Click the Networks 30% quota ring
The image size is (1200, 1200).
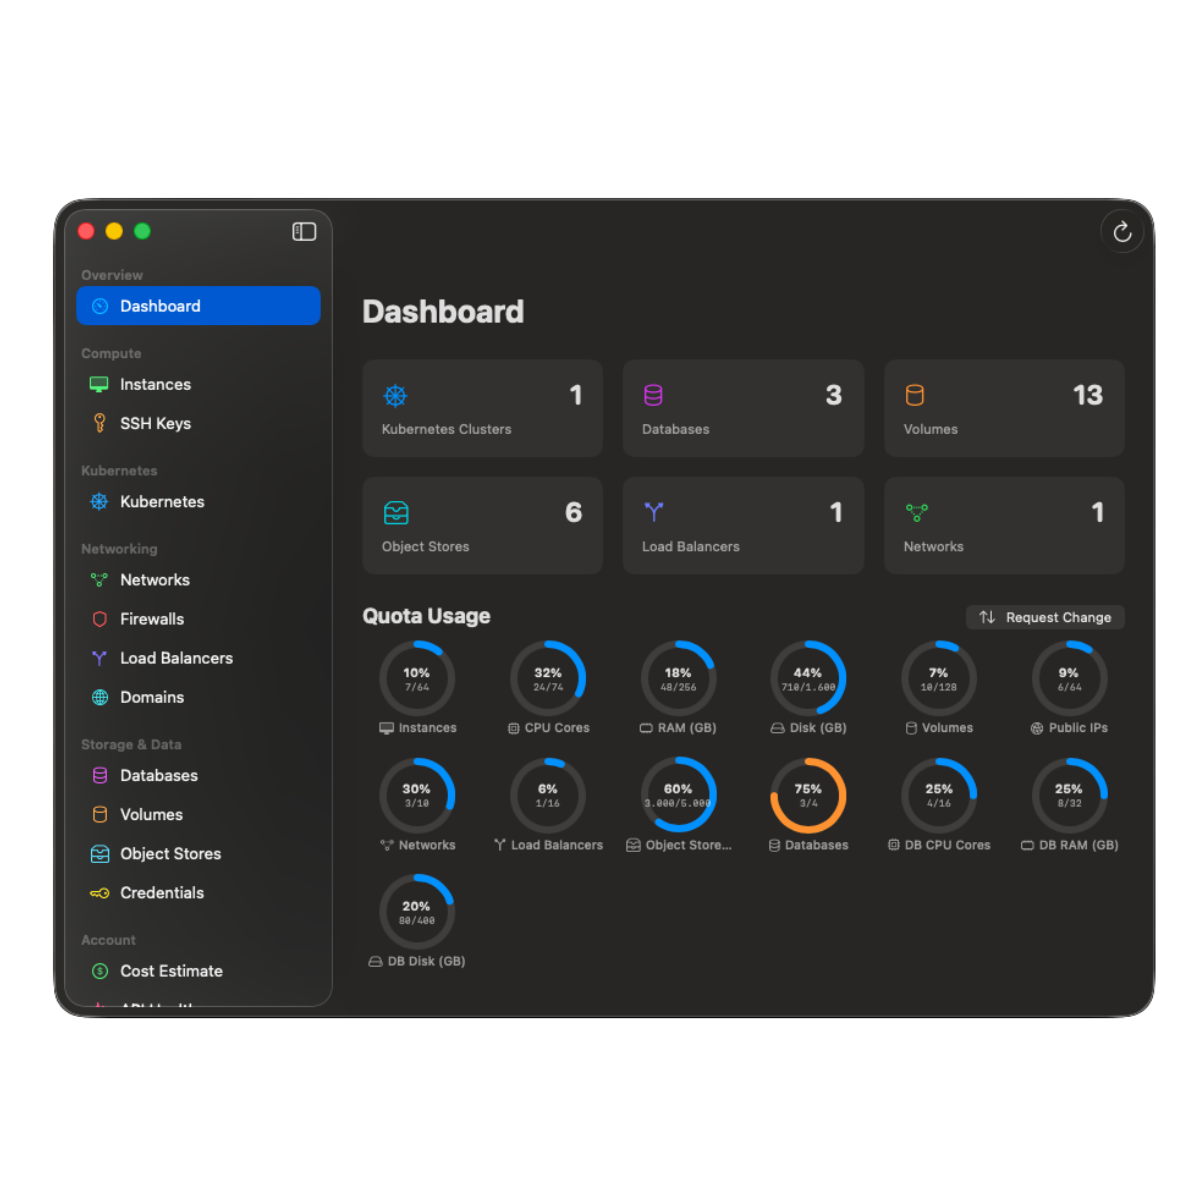click(417, 795)
